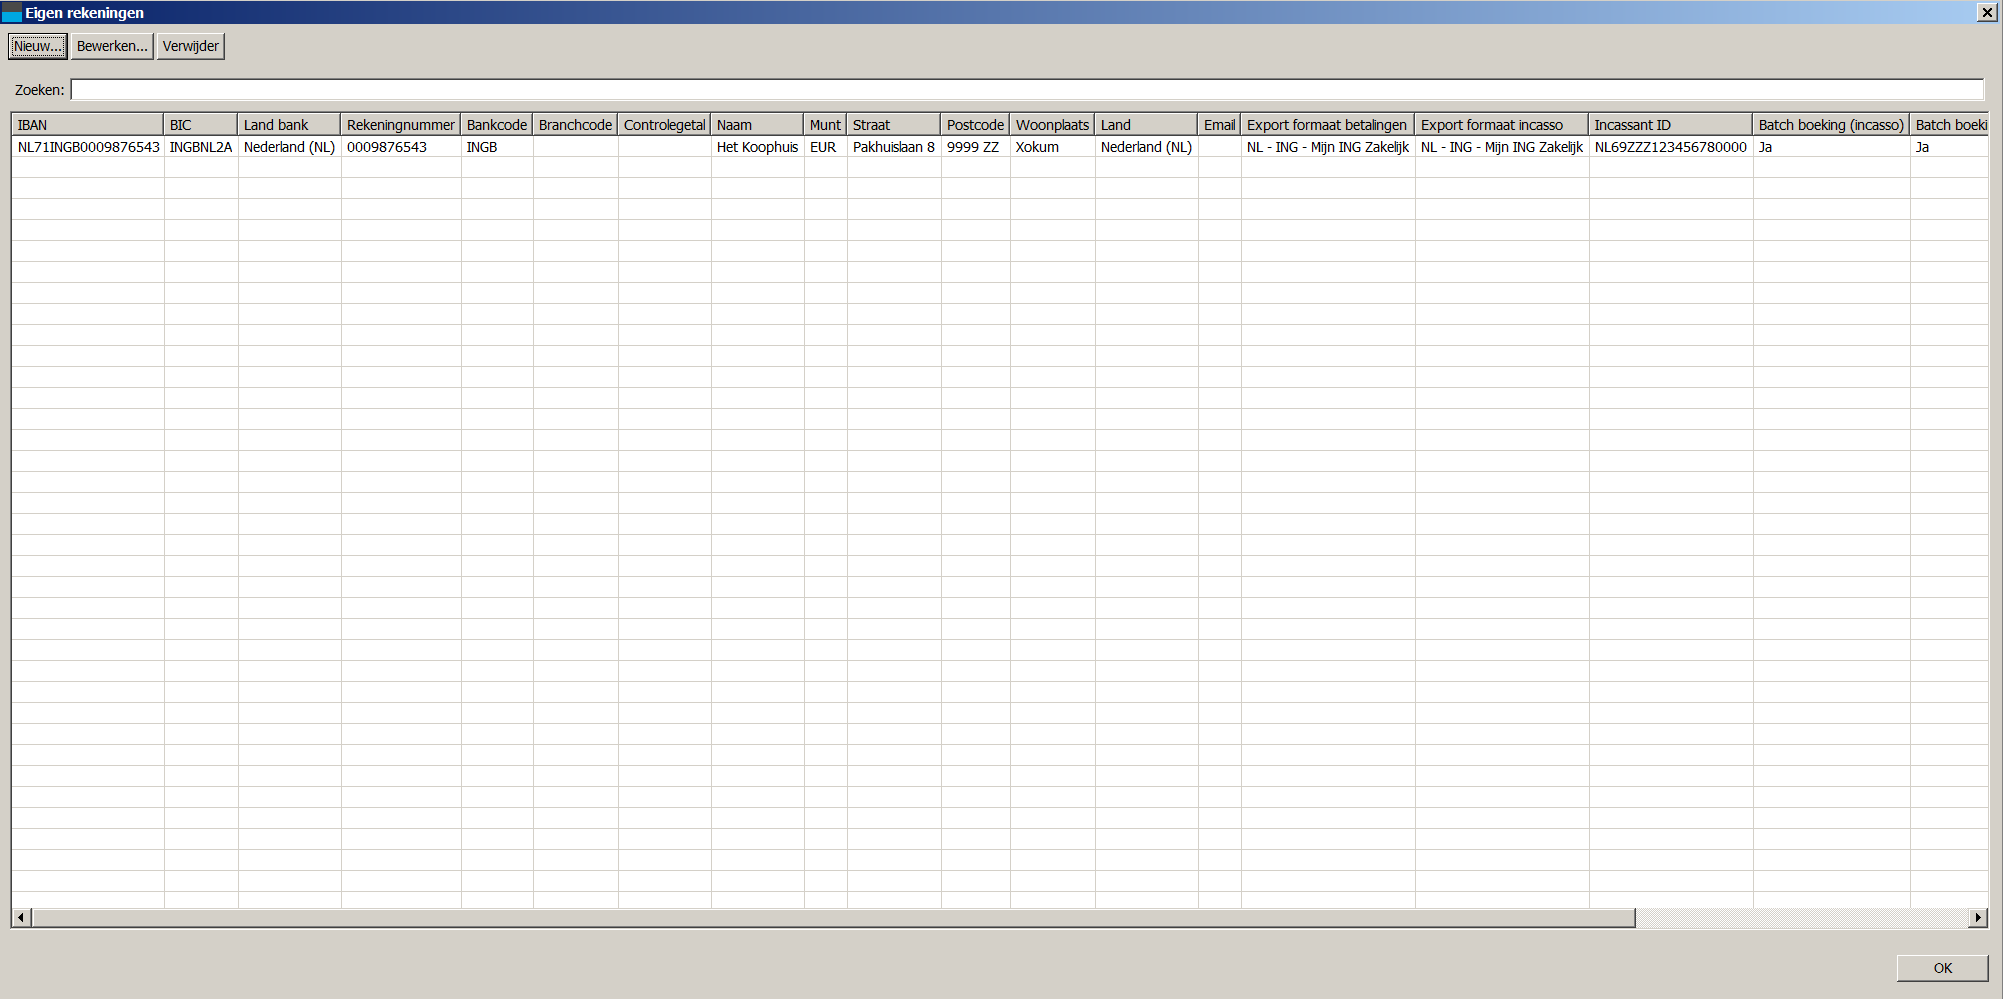Viewport: 2003px width, 999px height.
Task: Sort by Land bank column header
Action: point(289,125)
